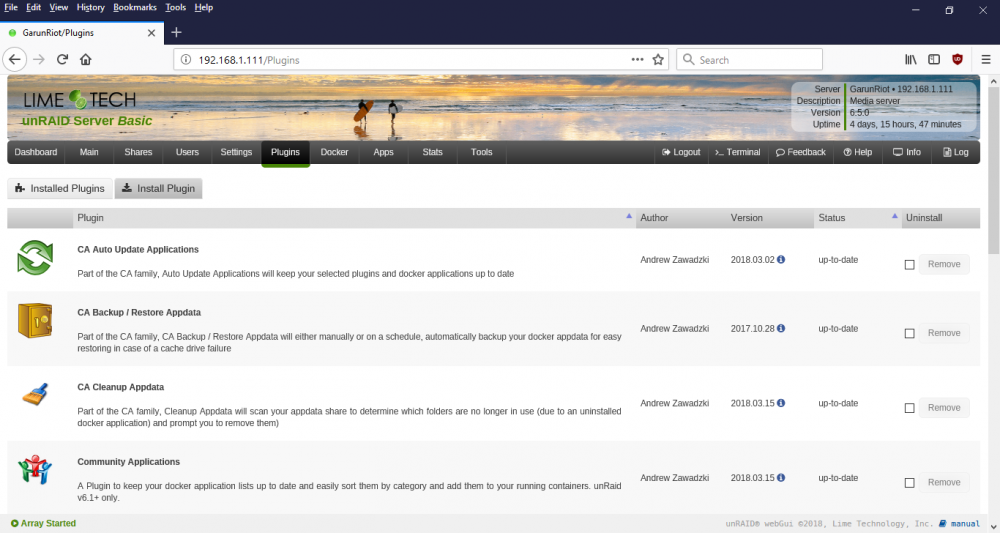This screenshot has width=1000, height=533.
Task: Toggle the Firefox sidebar icon
Action: (934, 59)
